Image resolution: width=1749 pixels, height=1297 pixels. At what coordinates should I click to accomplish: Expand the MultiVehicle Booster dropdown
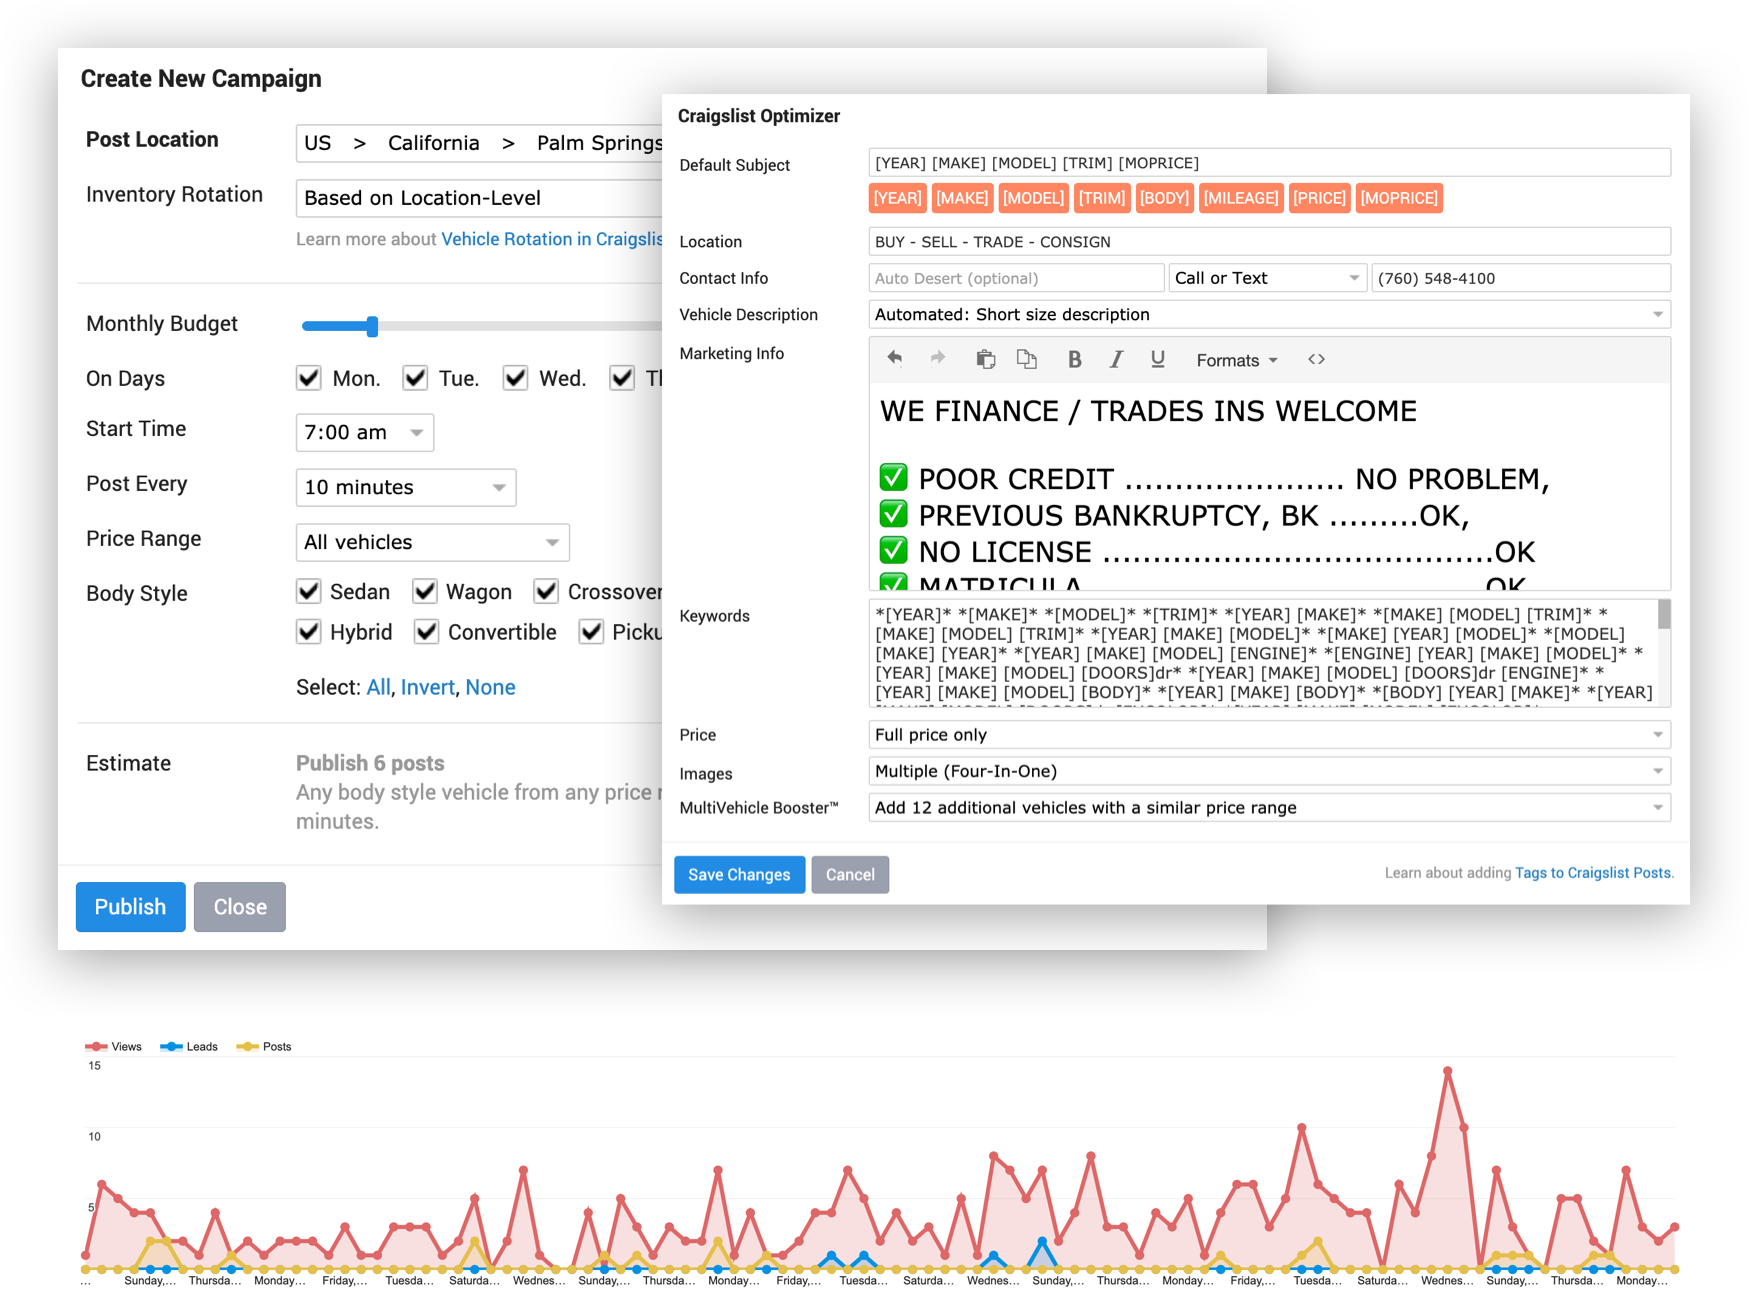point(1270,807)
